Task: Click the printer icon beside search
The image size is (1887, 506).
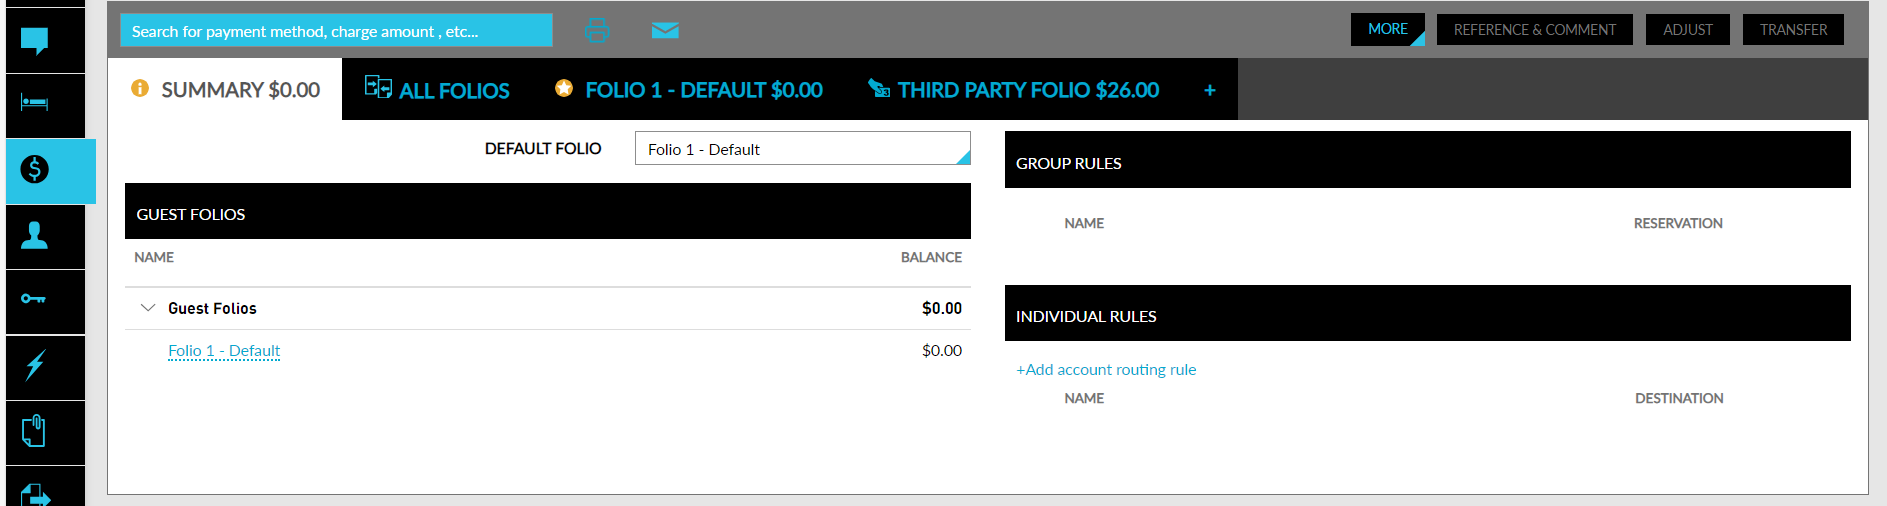Action: point(597,30)
